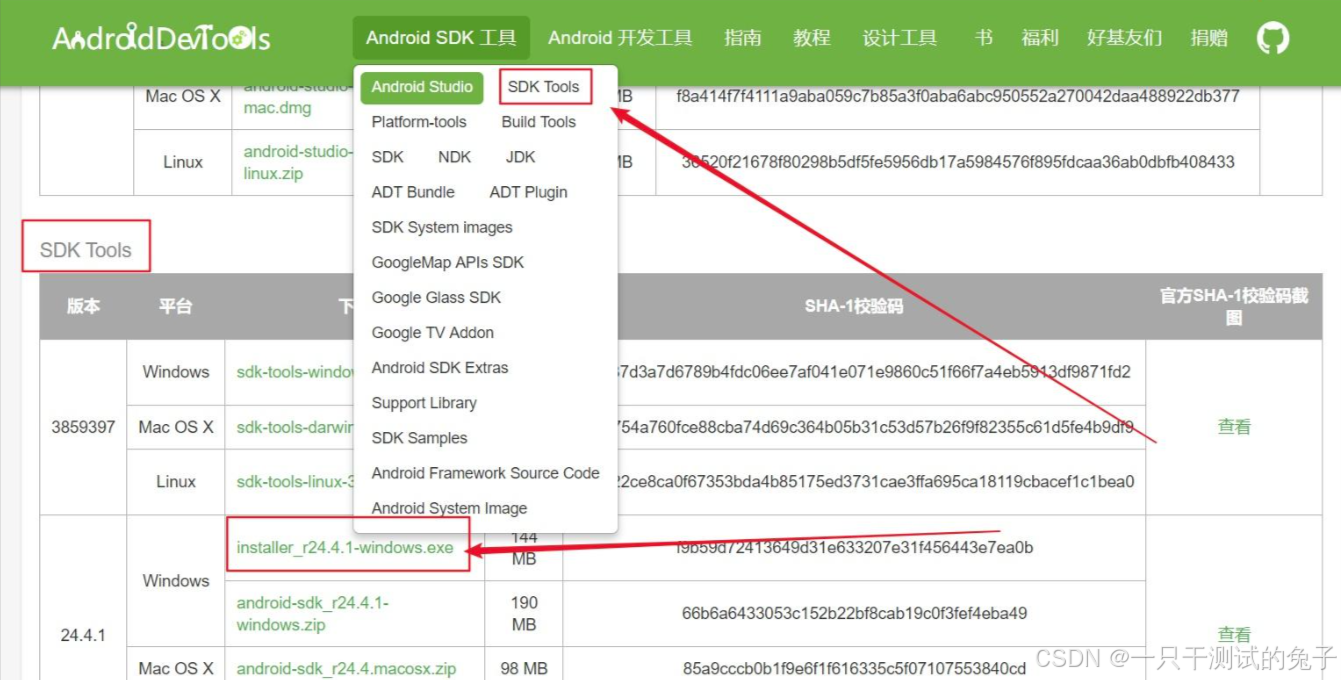Select SDK Tools in dropdown
This screenshot has width=1341, height=680.
pyautogui.click(x=543, y=87)
